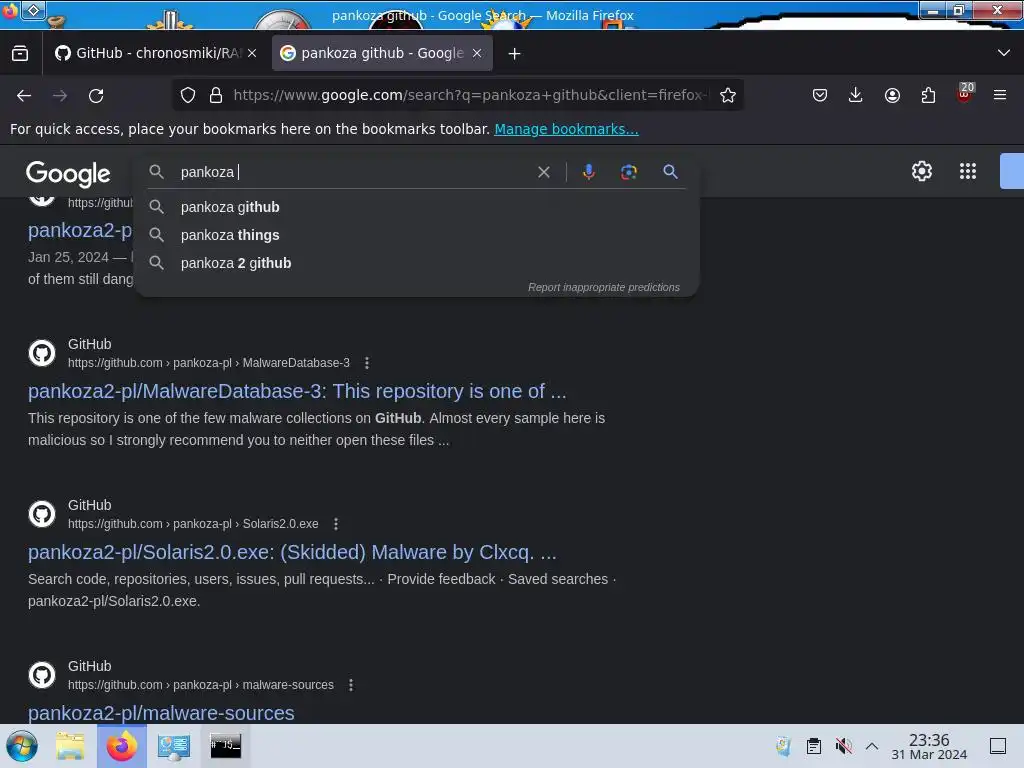Screen dimensions: 1024x768
Task: Open the Start menu on the taskbar
Action: (22, 746)
